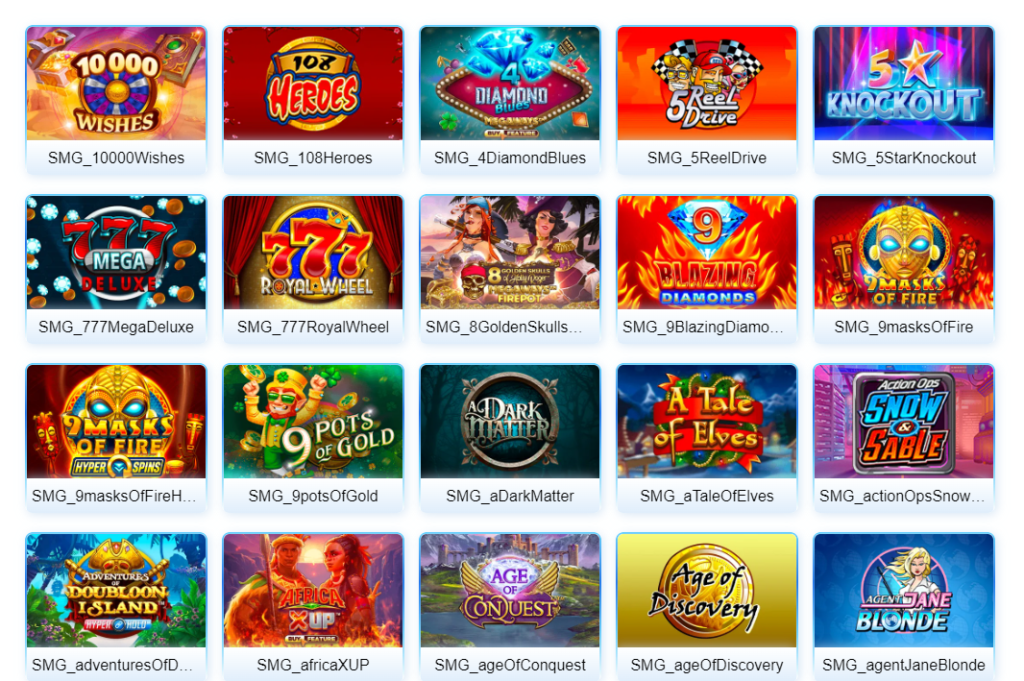The width and height of the screenshot is (1024, 681).
Task: Open the A Dark Matter game tile
Action: point(510,422)
